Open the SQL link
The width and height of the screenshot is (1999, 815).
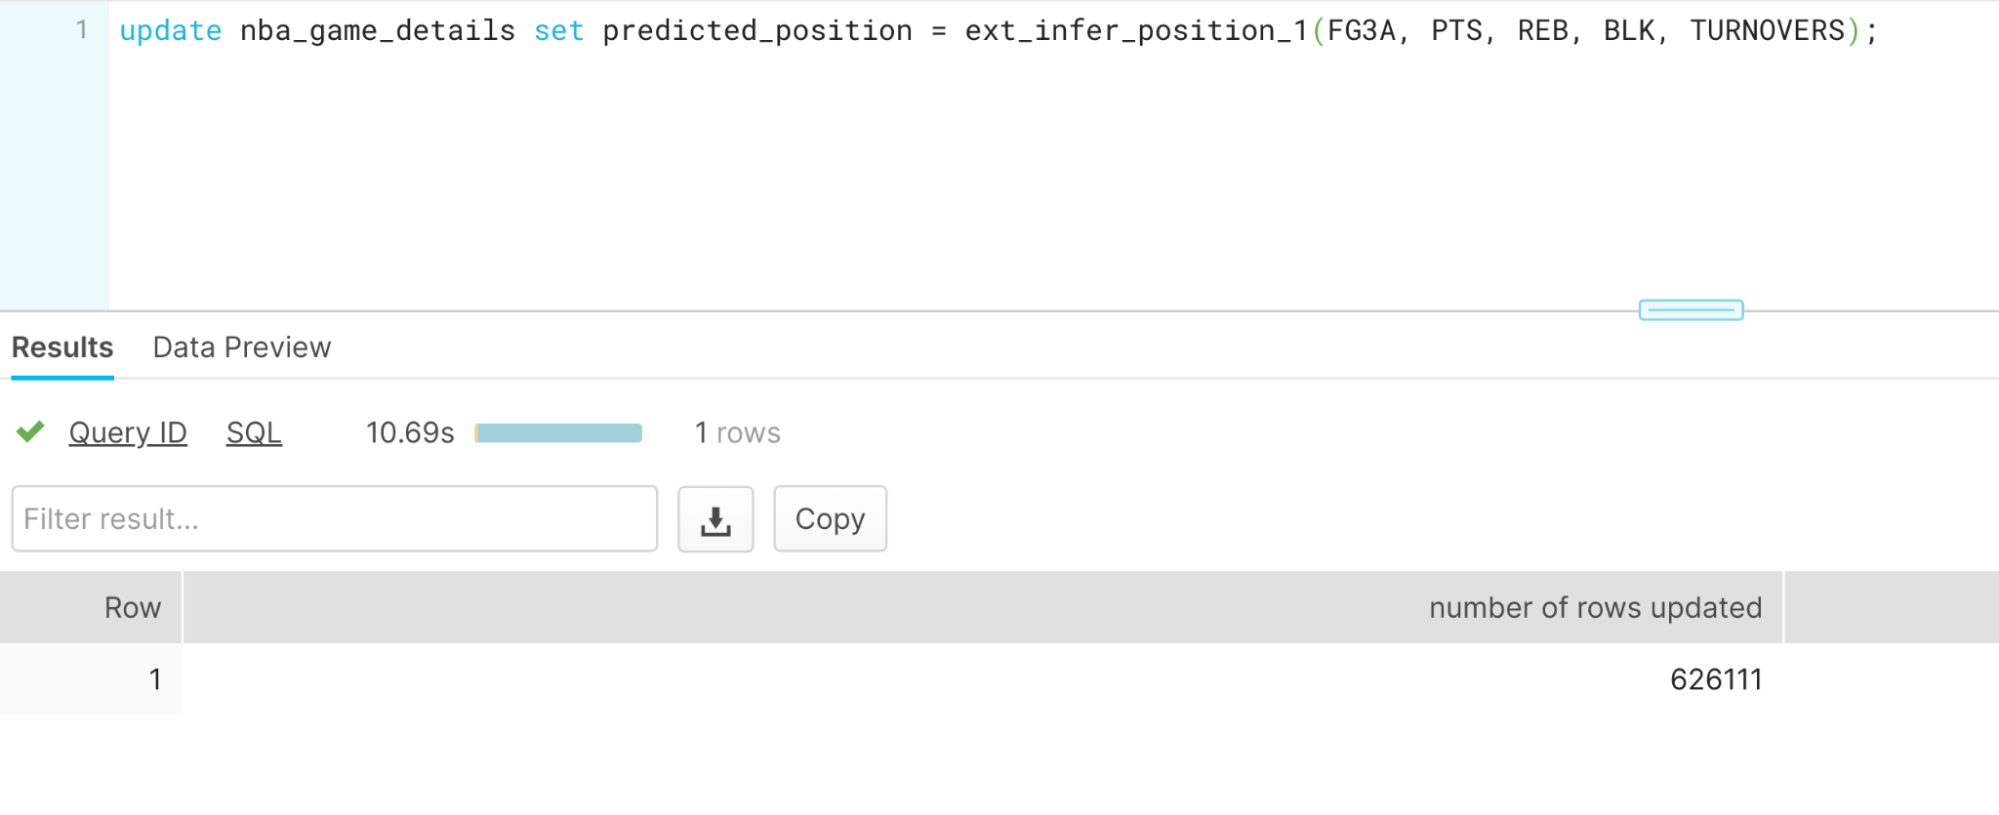click(x=254, y=432)
